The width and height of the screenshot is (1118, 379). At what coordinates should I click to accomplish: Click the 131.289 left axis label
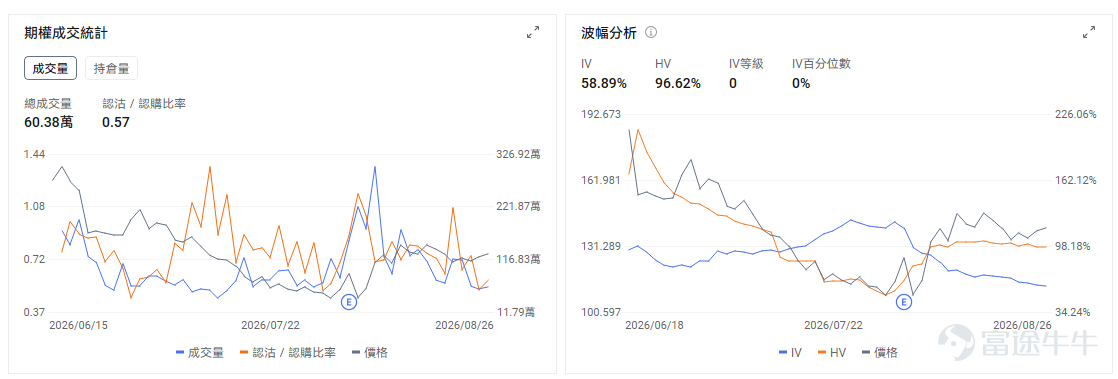coord(601,246)
